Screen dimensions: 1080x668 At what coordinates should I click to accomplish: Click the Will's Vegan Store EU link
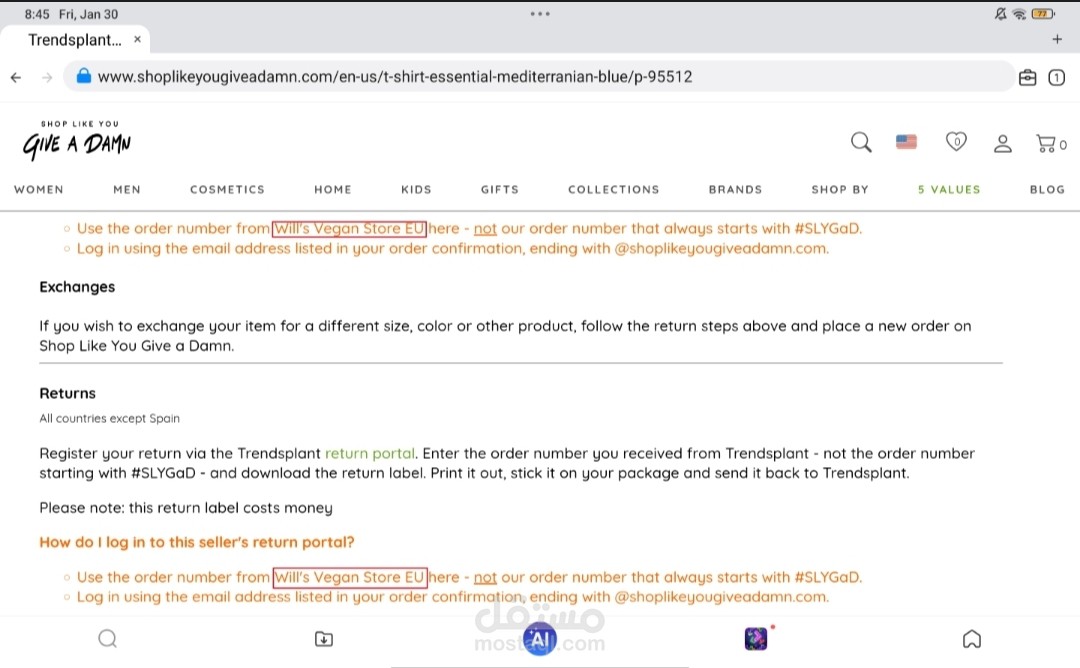tap(349, 228)
